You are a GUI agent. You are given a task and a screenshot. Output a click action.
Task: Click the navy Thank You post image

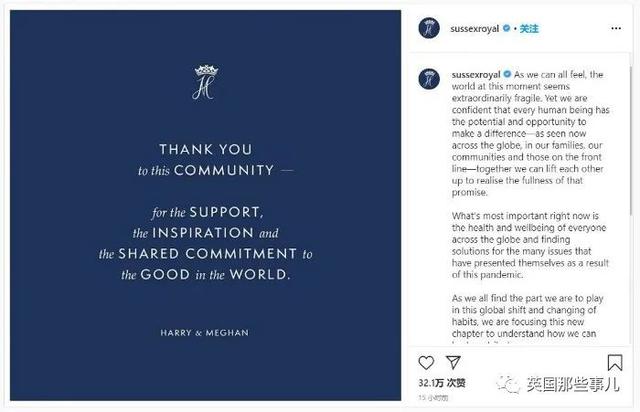click(x=205, y=205)
